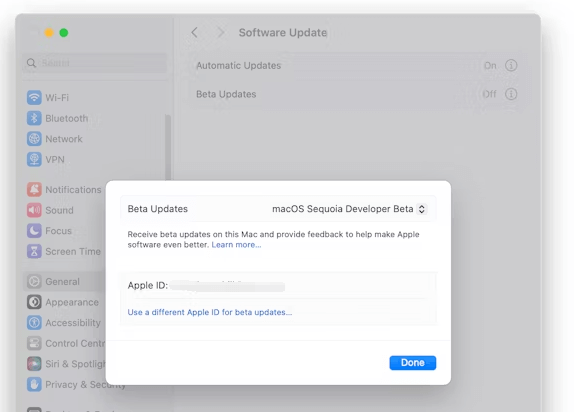The width and height of the screenshot is (574, 412).
Task: Select the Siri & Spotlight icon
Action: (34, 364)
